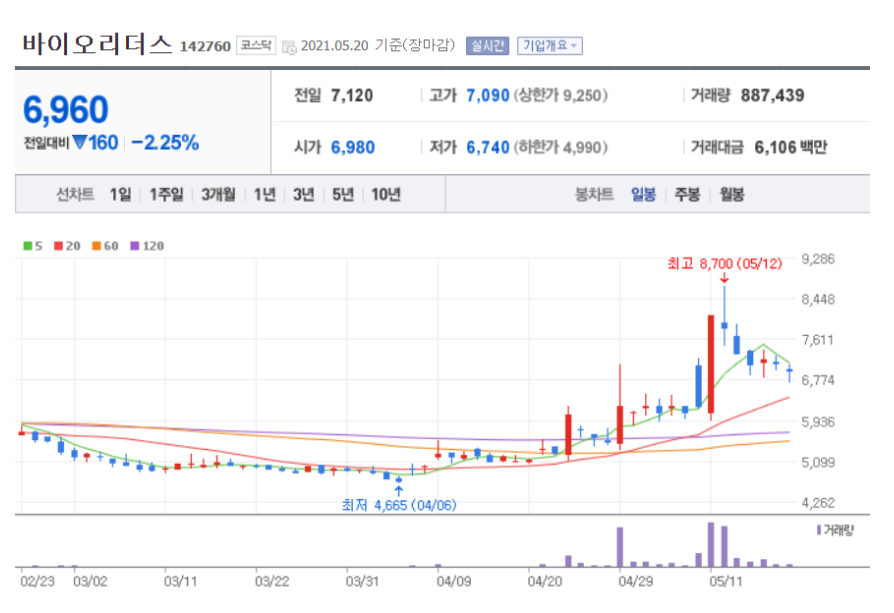Click the low price 6,740
Viewport: 894px width, 613px height.
tap(487, 148)
